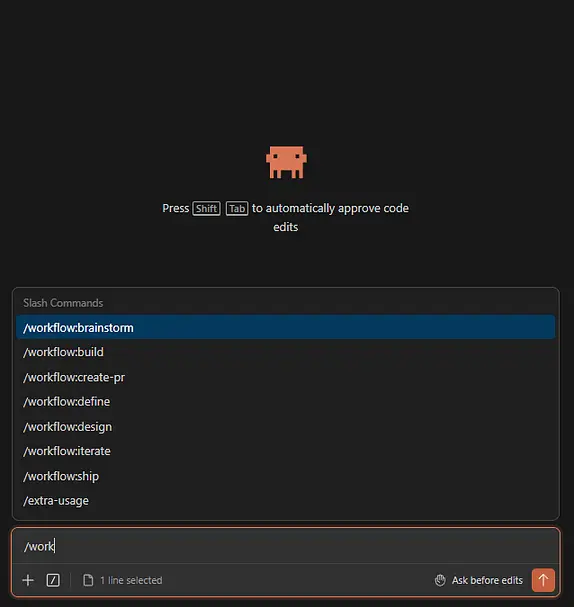This screenshot has height=607, width=574.
Task: Click the plus attach icon
Action: 28,580
